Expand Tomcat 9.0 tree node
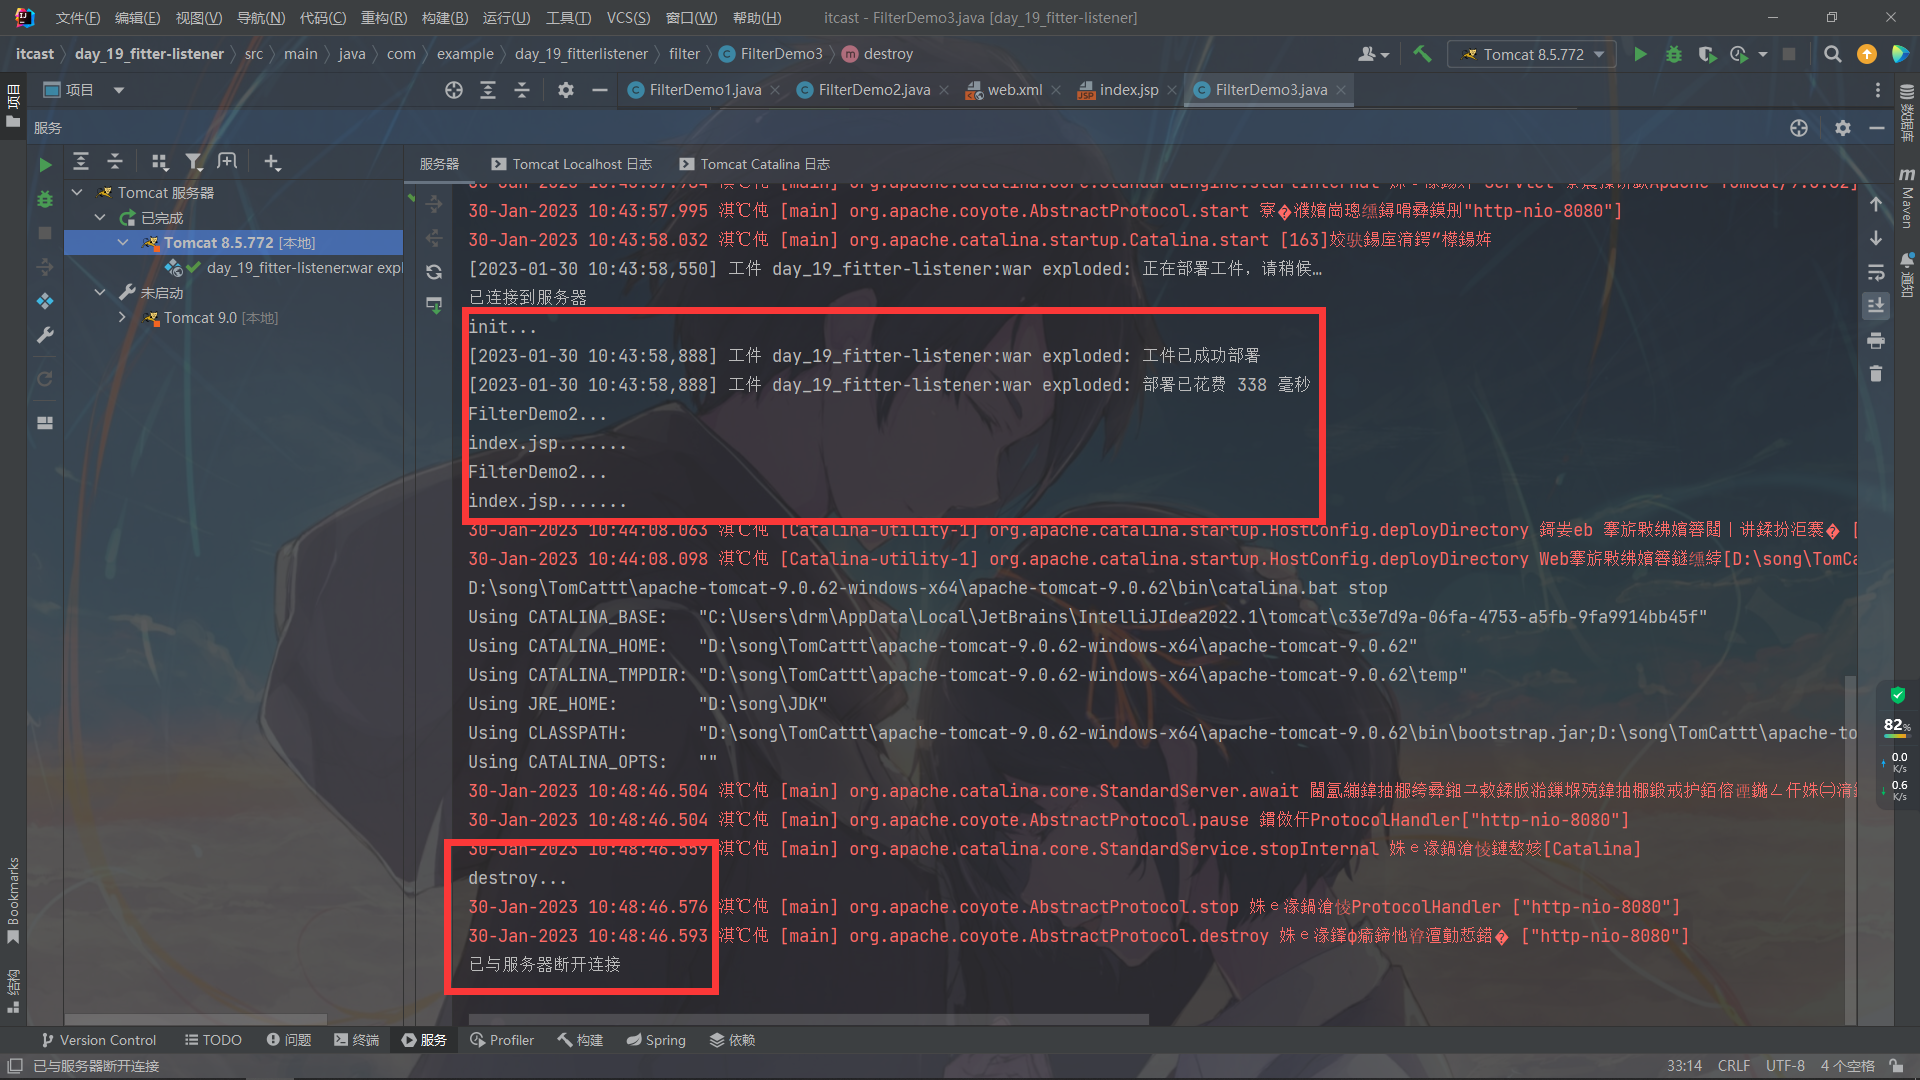The image size is (1920, 1080). 122,318
